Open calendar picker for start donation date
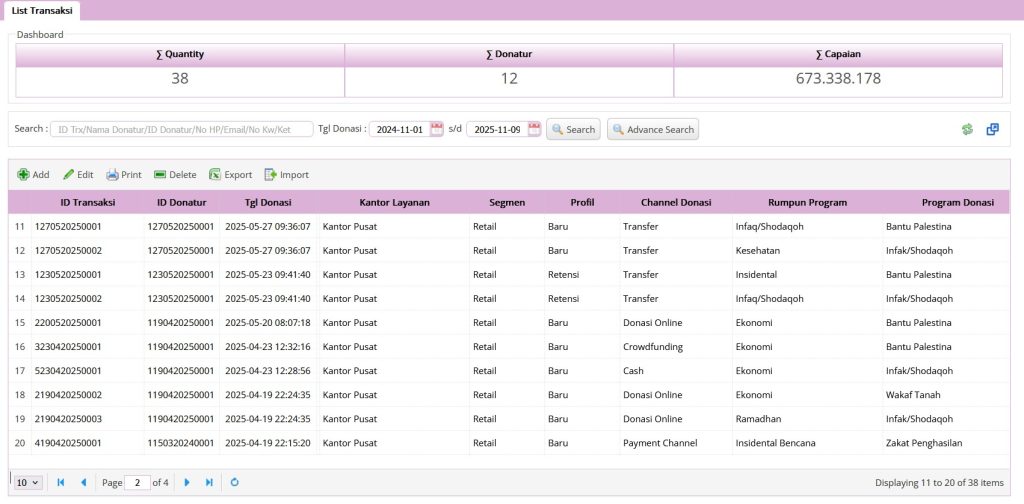 [x=436, y=129]
